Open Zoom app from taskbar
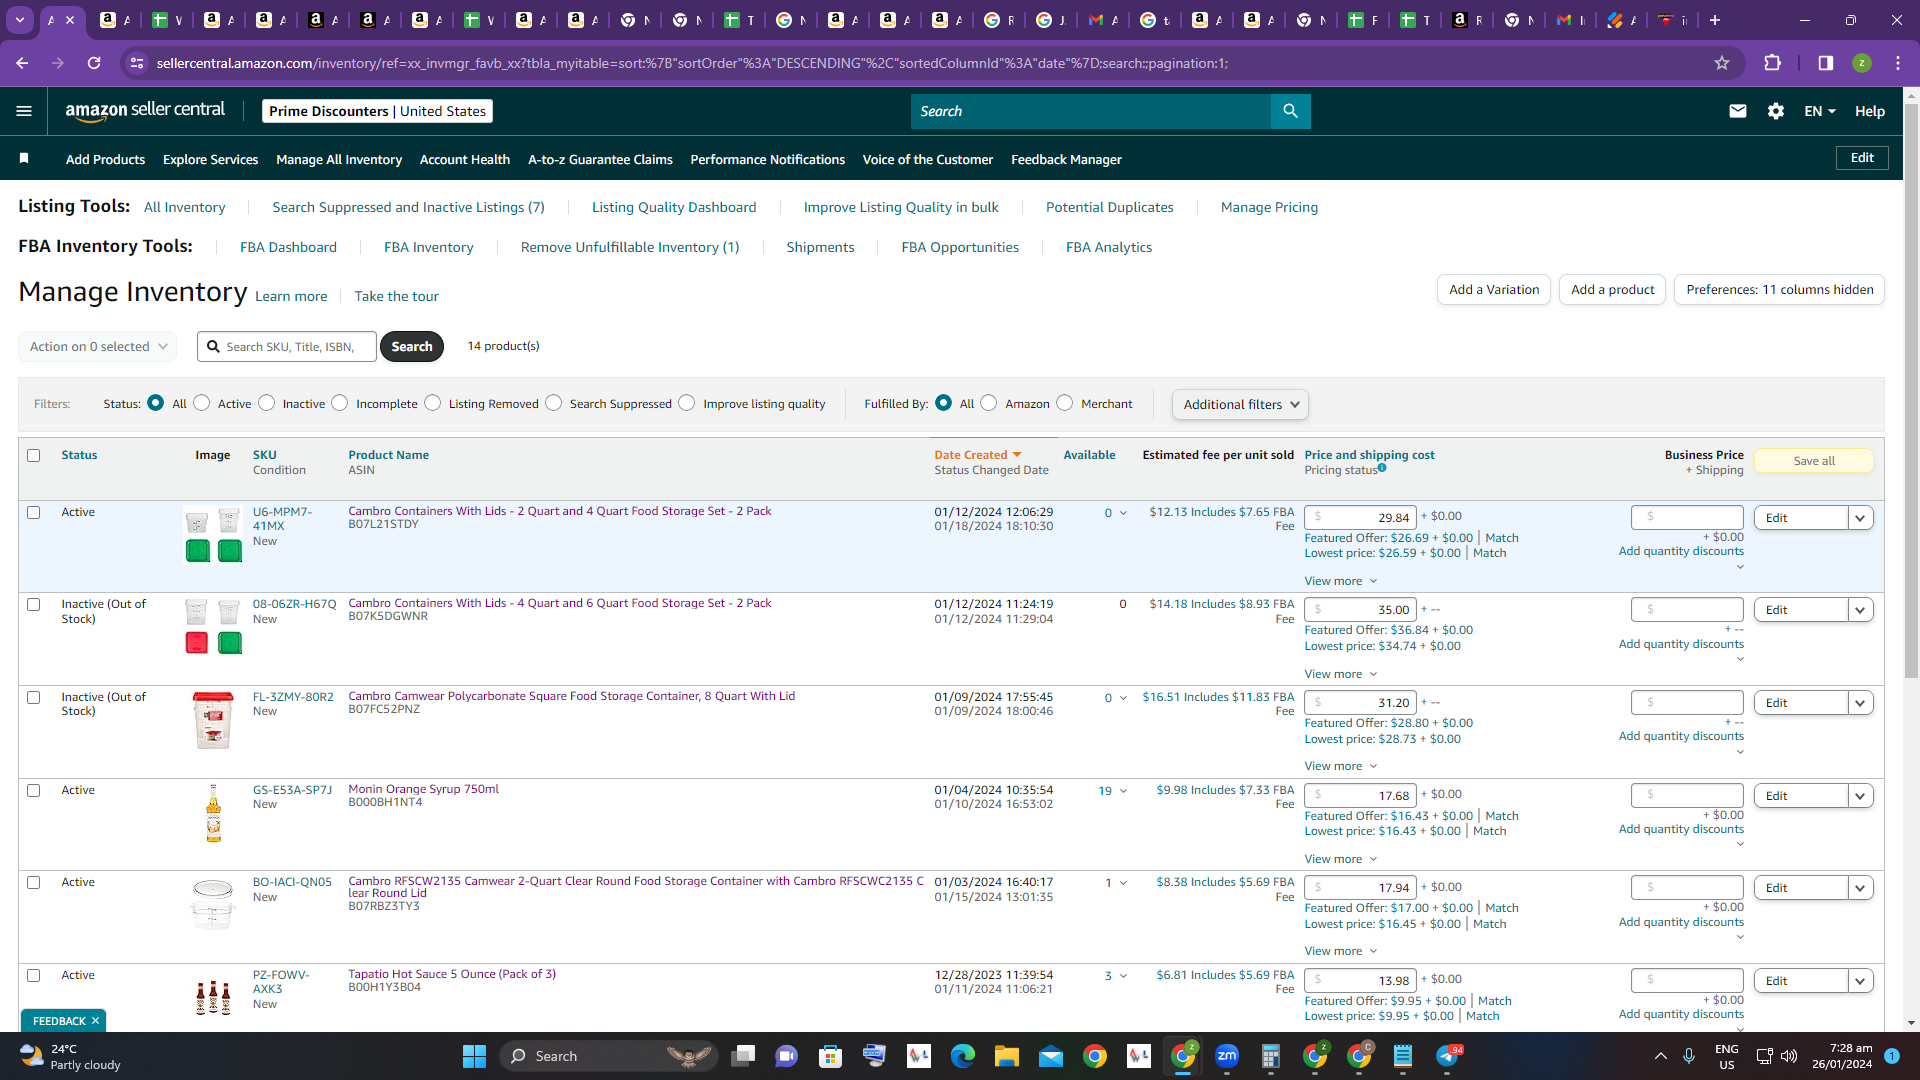Viewport: 1920px width, 1080px height. [x=1226, y=1056]
